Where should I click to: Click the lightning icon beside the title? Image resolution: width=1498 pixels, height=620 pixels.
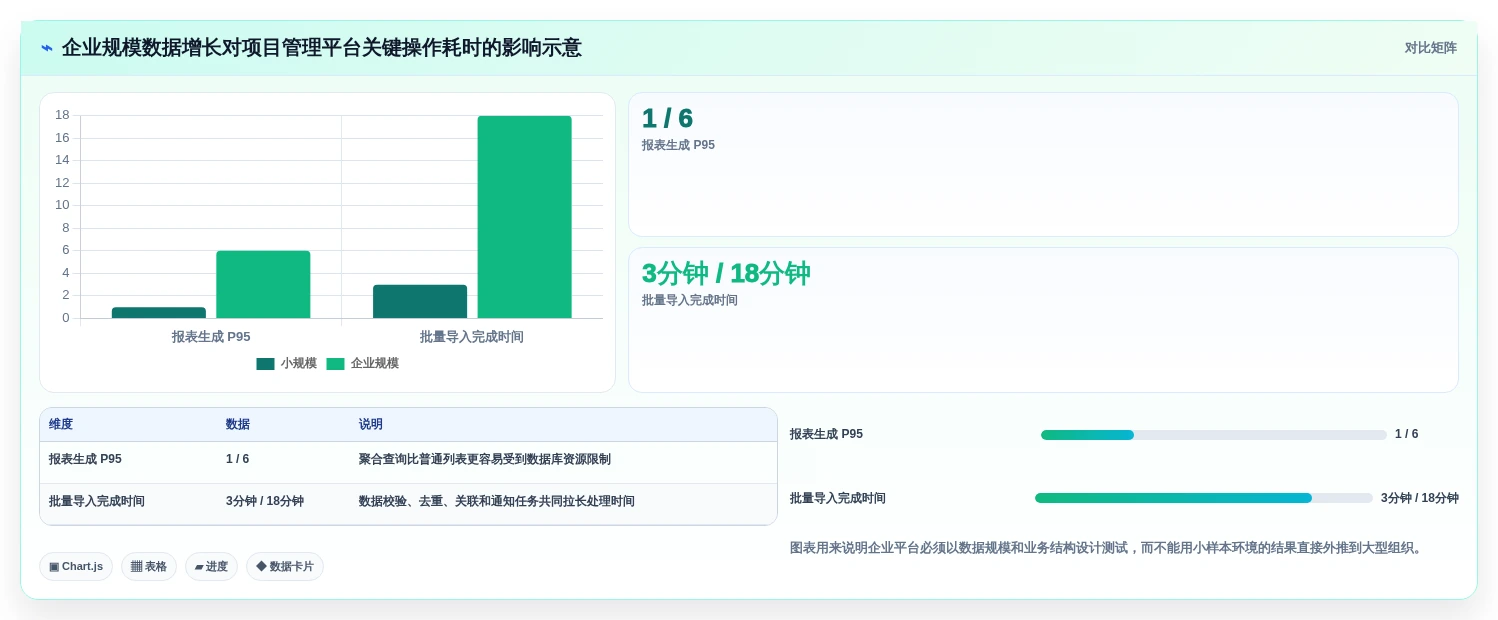tap(47, 48)
